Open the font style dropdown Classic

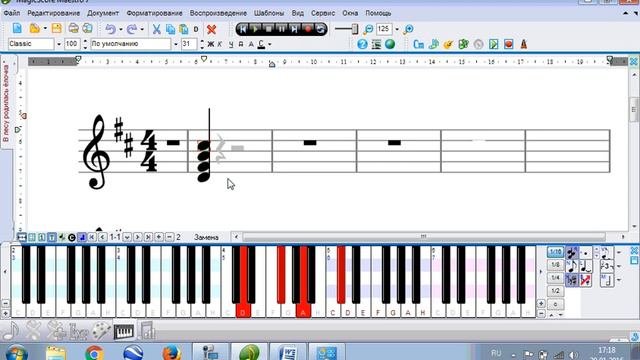[59, 44]
